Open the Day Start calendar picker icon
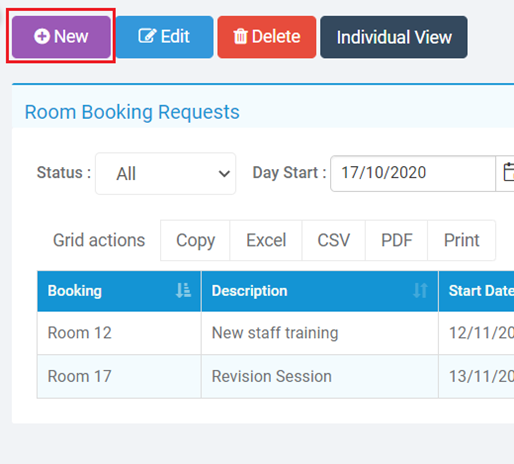514x464 pixels. pyautogui.click(x=507, y=172)
